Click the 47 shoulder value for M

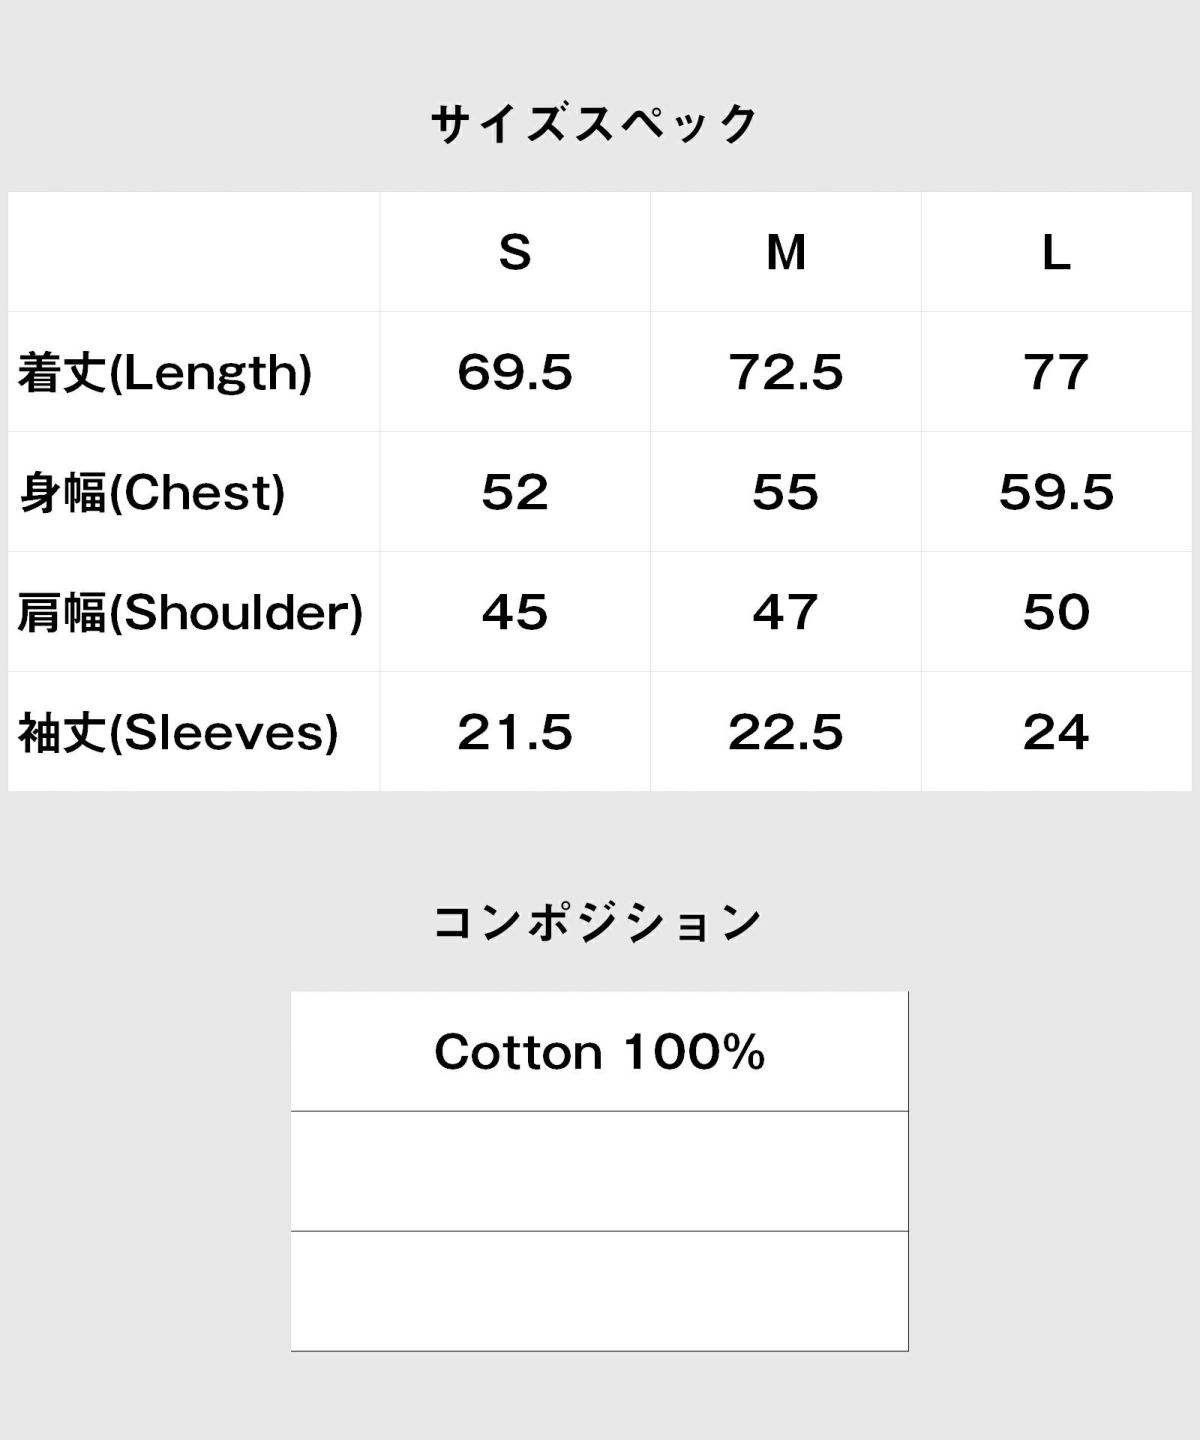tap(786, 613)
